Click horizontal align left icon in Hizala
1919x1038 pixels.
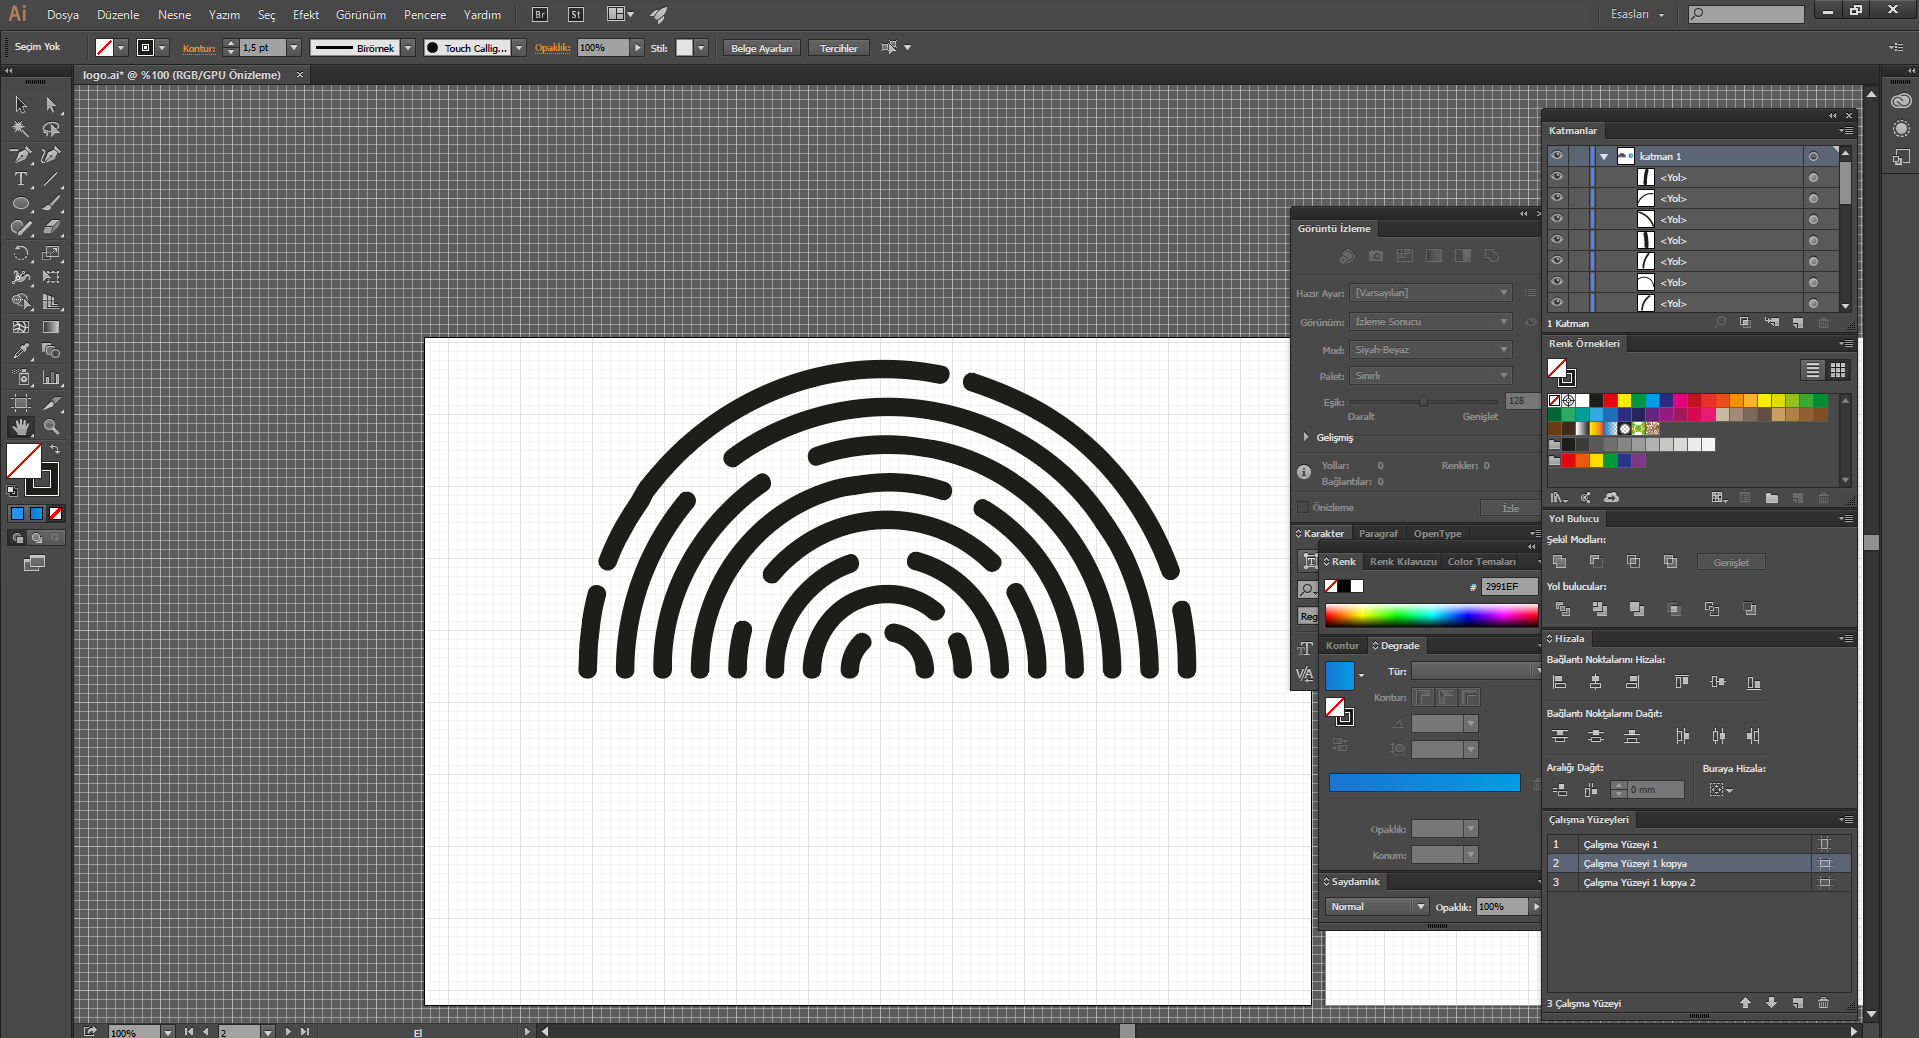pyautogui.click(x=1560, y=682)
